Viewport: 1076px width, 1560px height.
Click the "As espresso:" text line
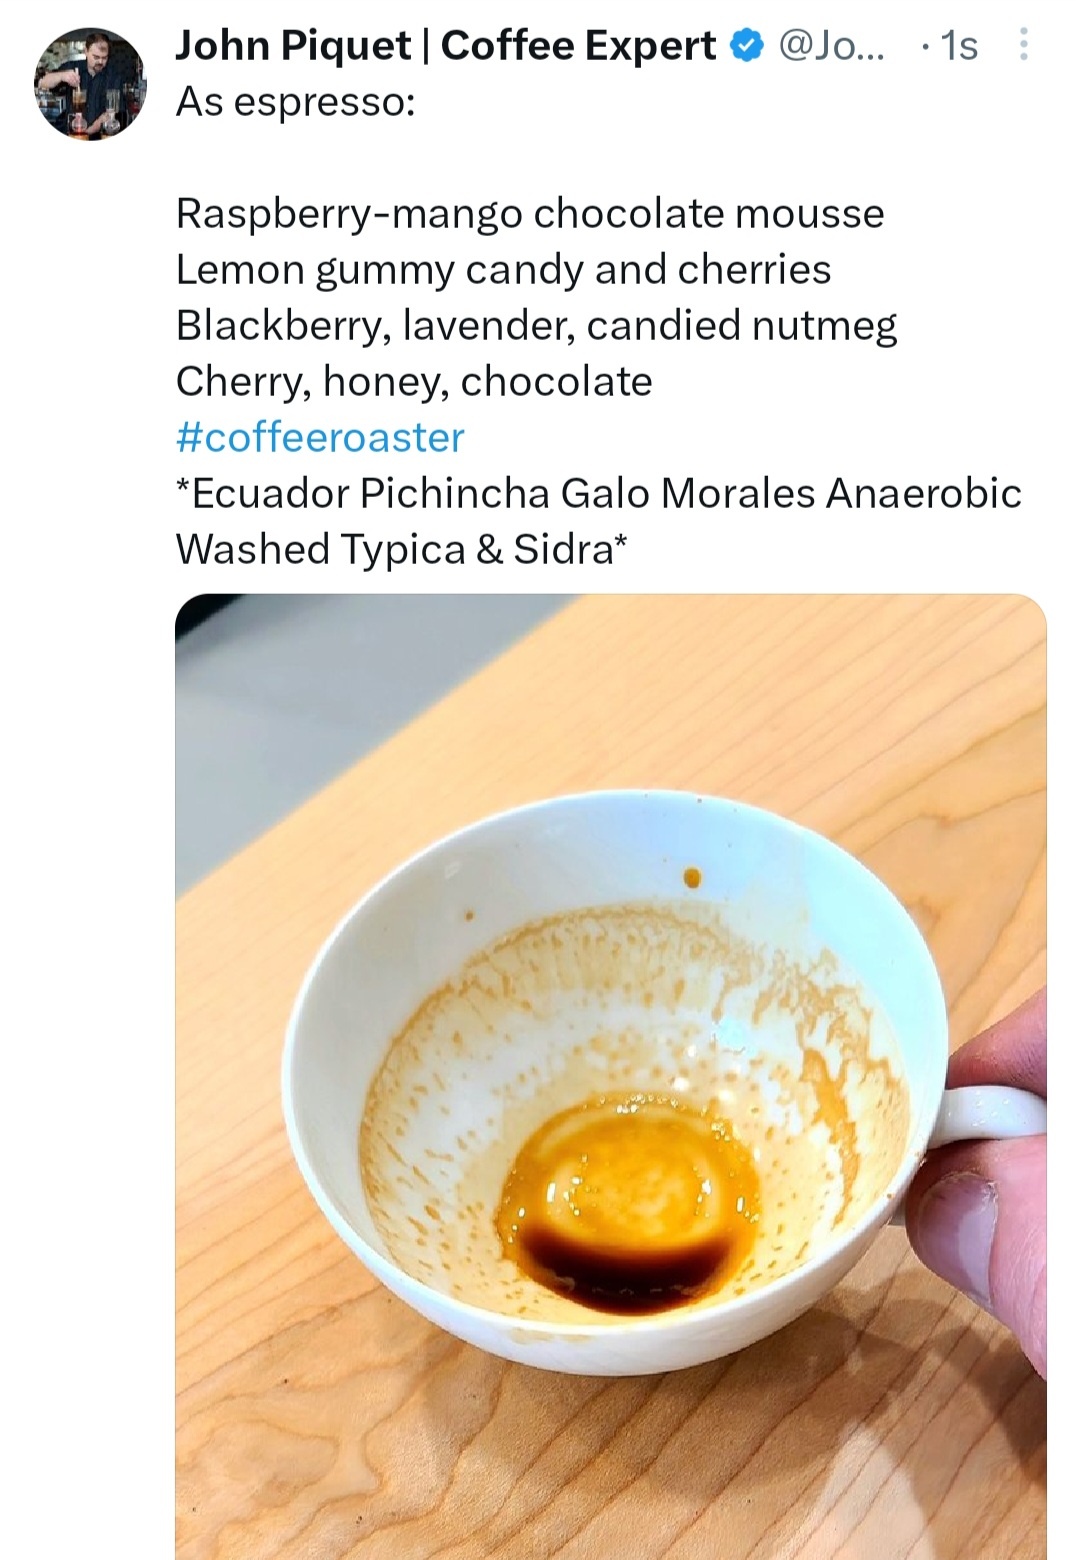point(295,102)
